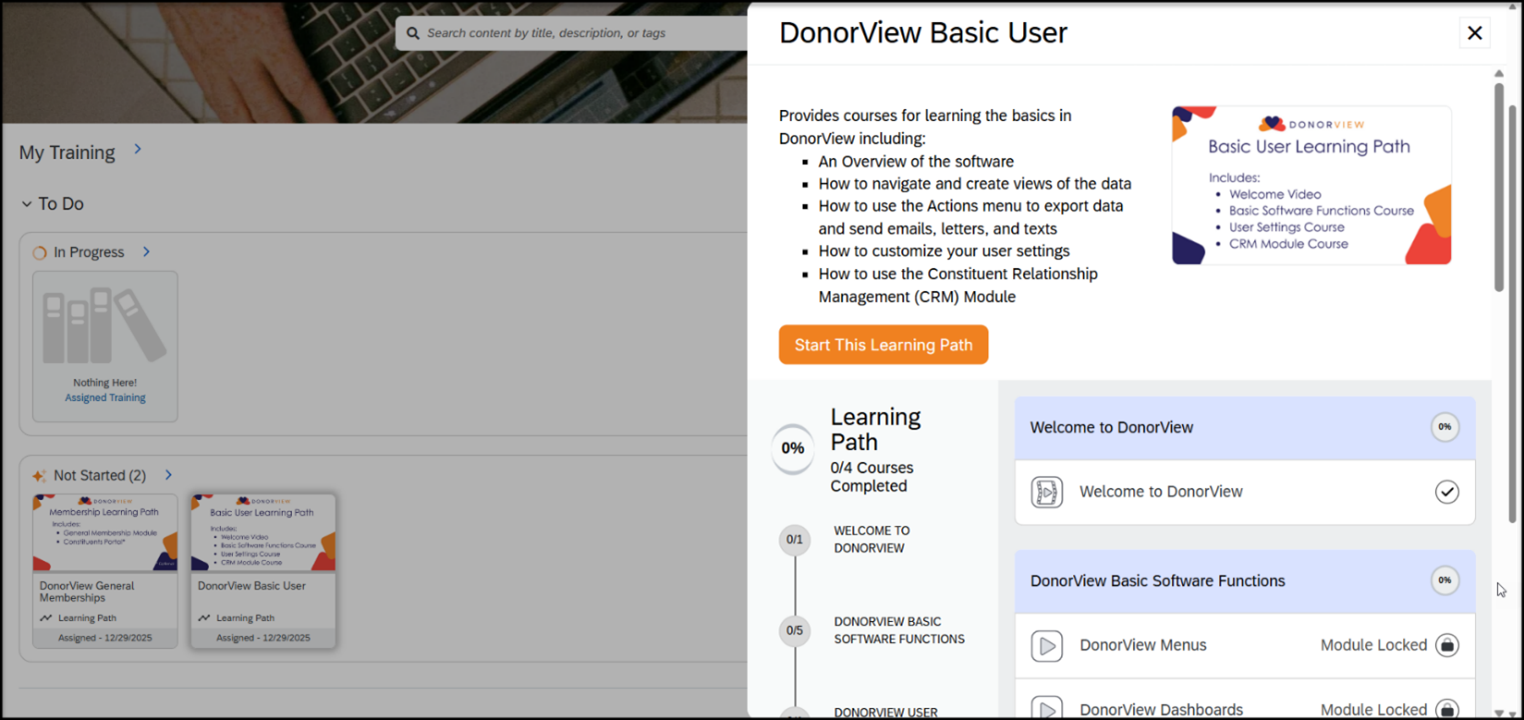Click lock icon beside DonorView Menus
This screenshot has width=1524, height=720.
[x=1446, y=645]
